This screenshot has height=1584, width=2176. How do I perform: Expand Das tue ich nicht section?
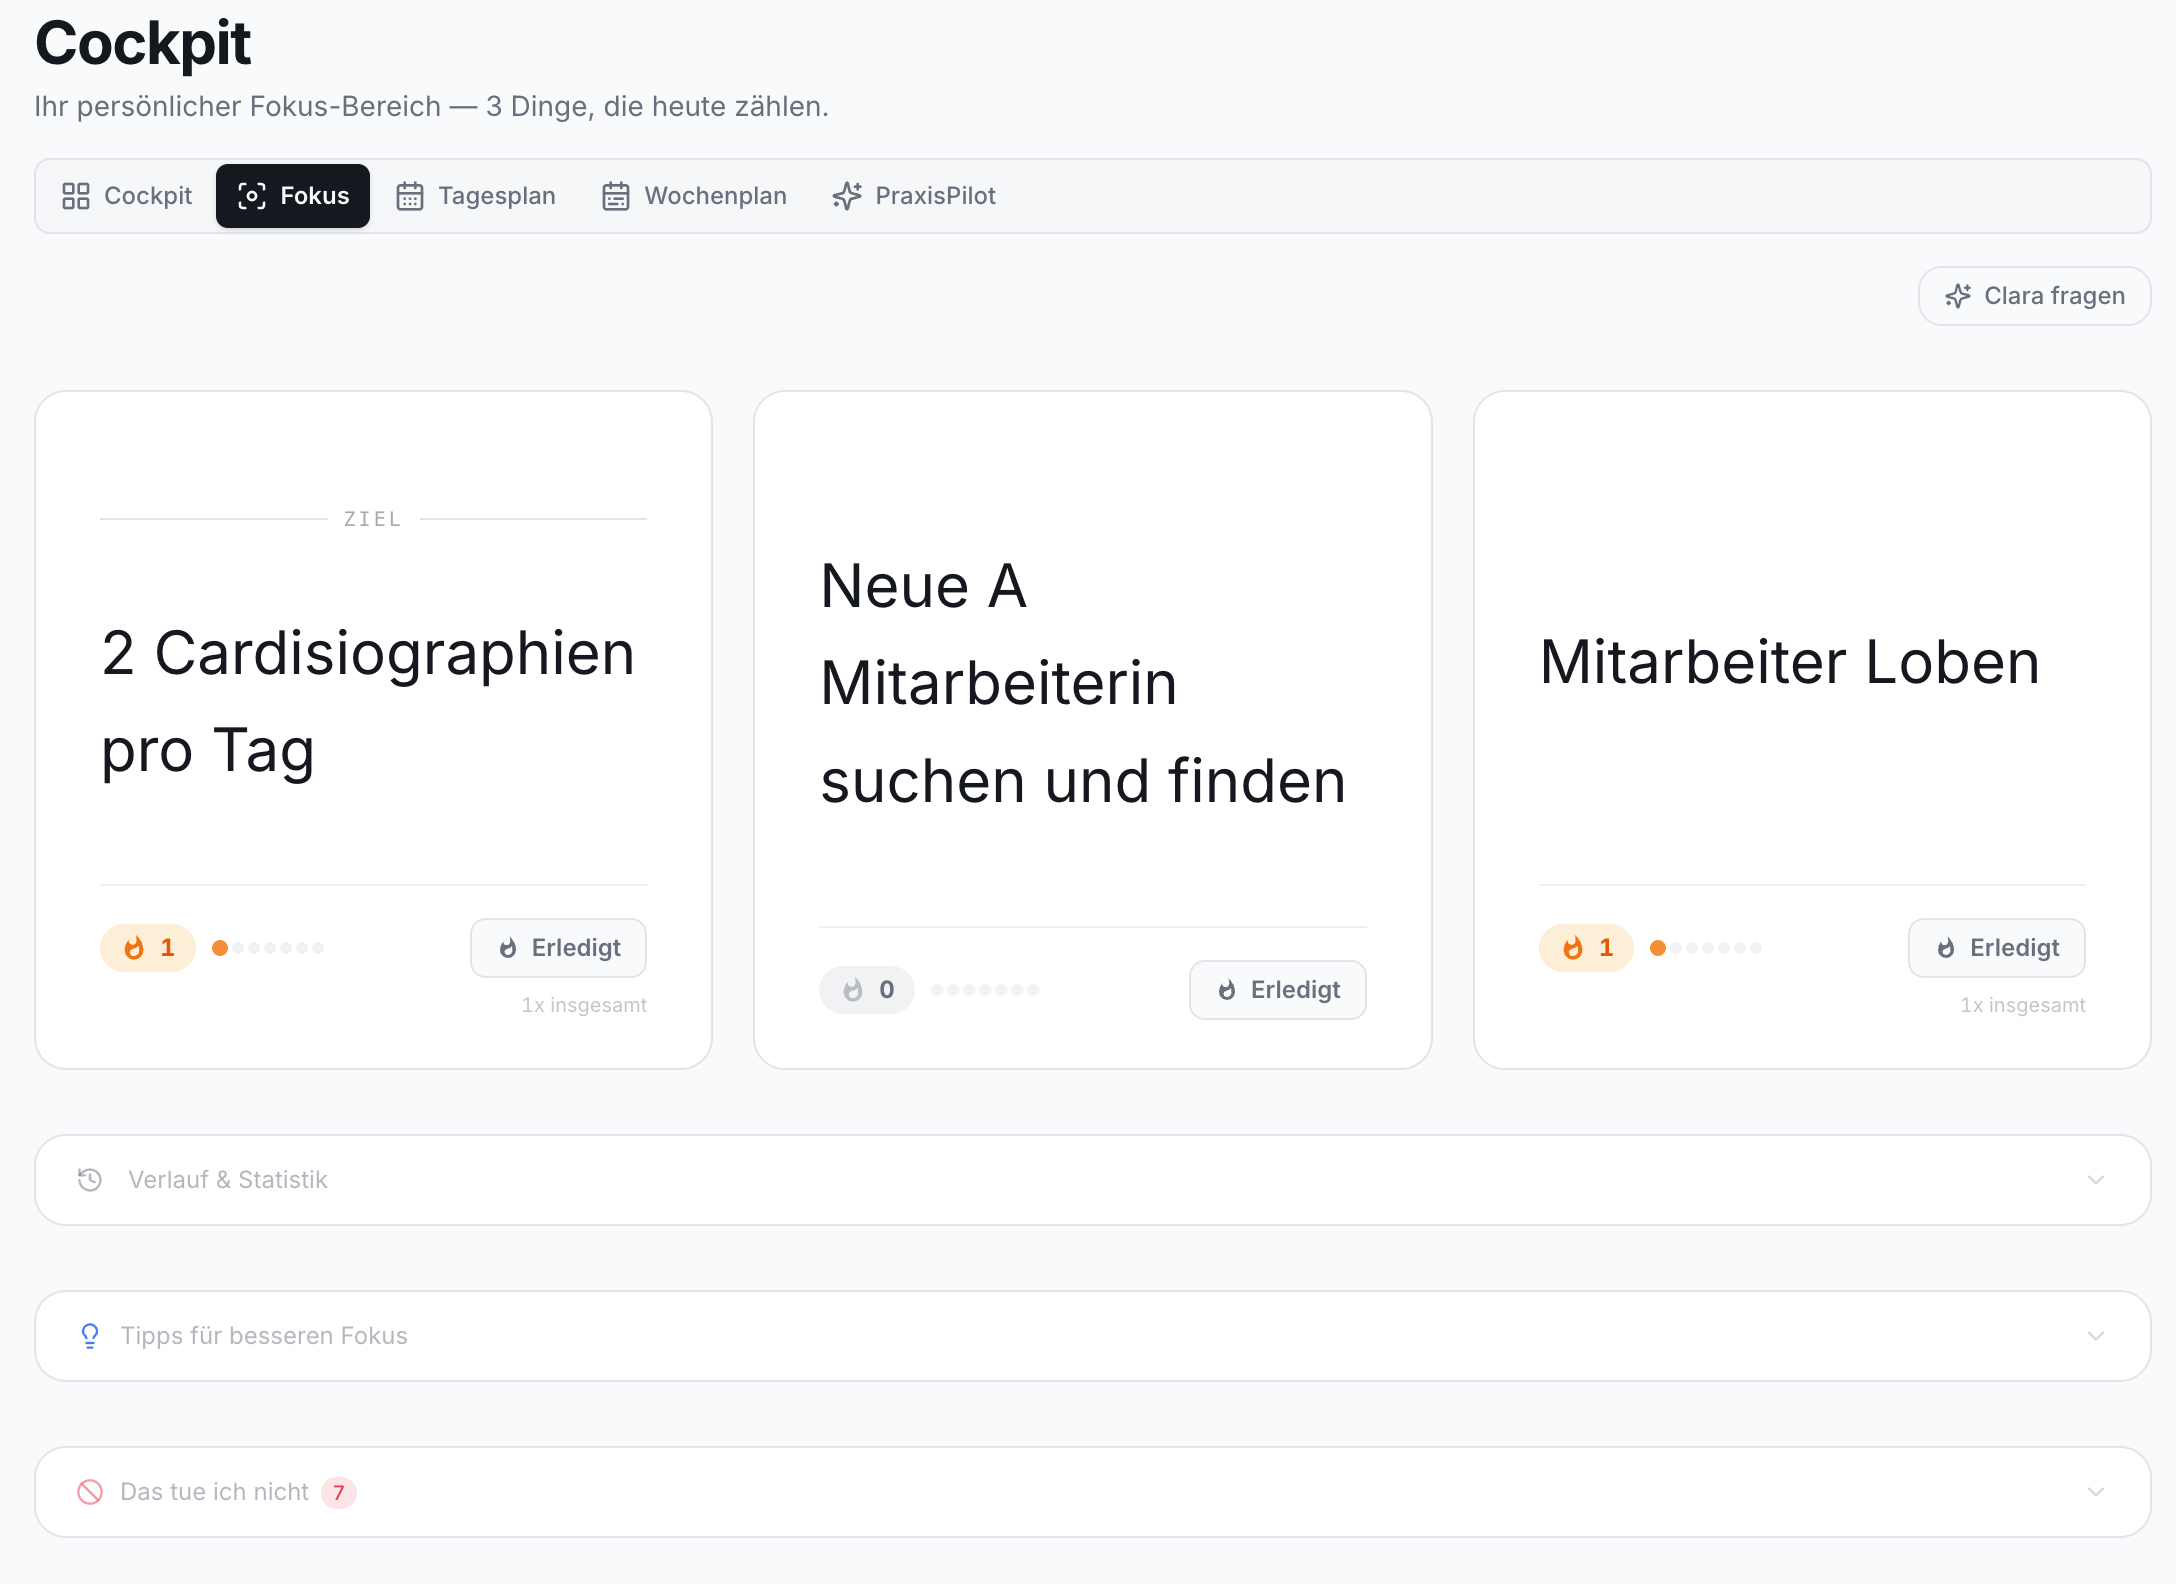pos(1093,1492)
